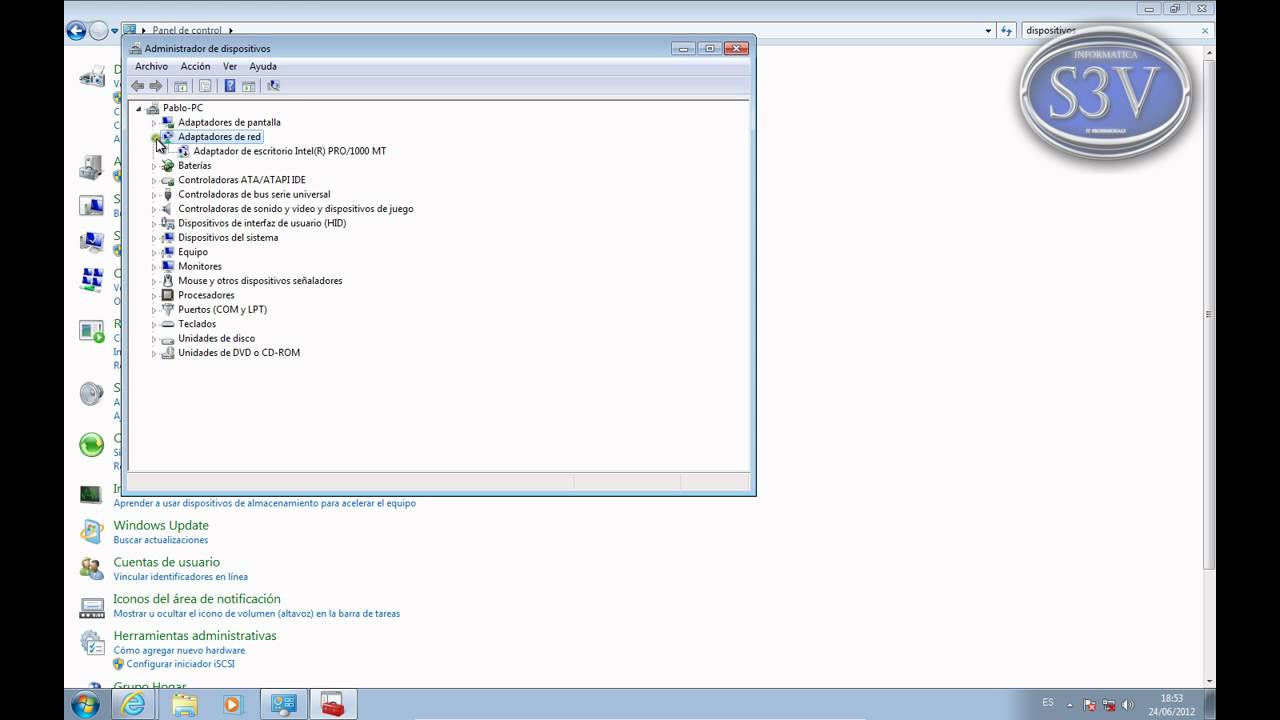Click Configurar iniciador iSCSI link
The width and height of the screenshot is (1280, 720).
pos(181,664)
